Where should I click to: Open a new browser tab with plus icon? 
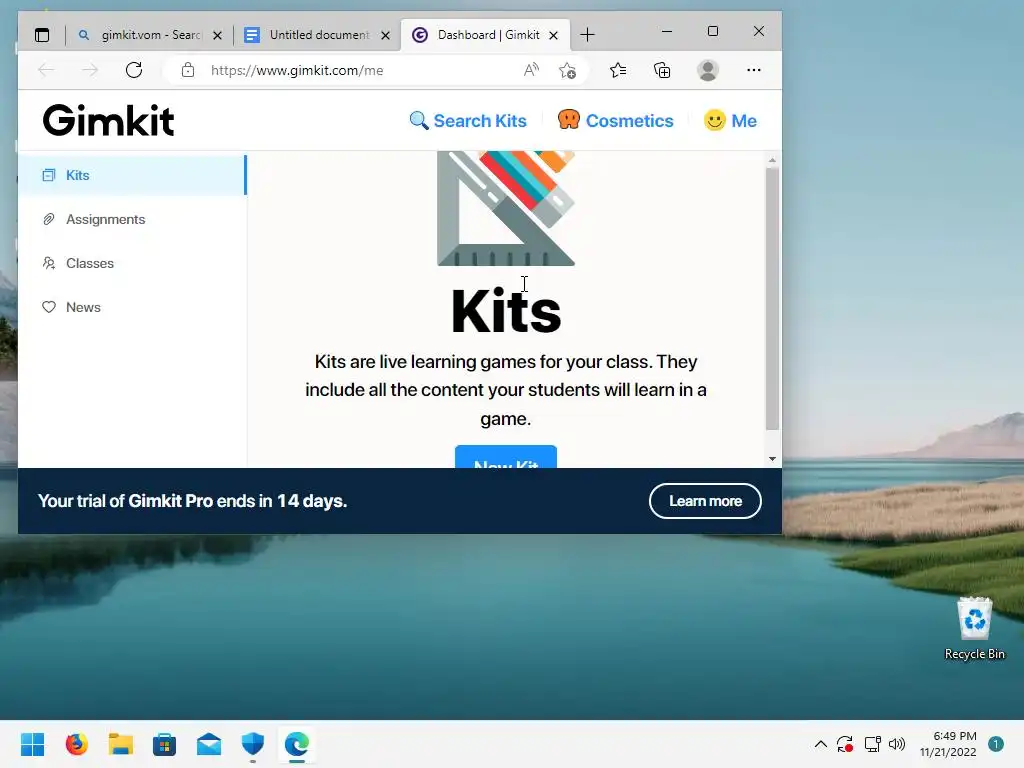pos(587,35)
